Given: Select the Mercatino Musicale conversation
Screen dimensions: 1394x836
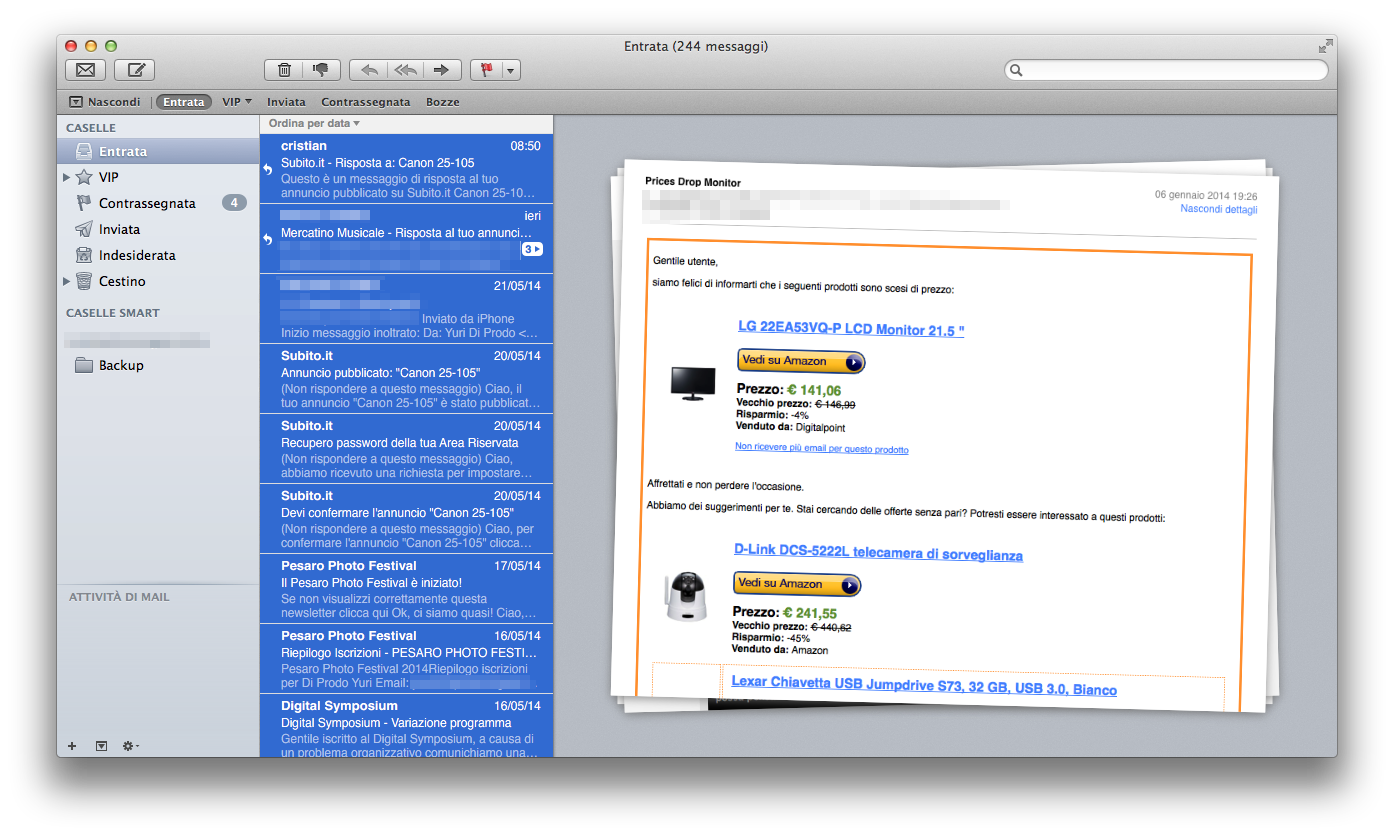Looking at the screenshot, I should tap(406, 239).
